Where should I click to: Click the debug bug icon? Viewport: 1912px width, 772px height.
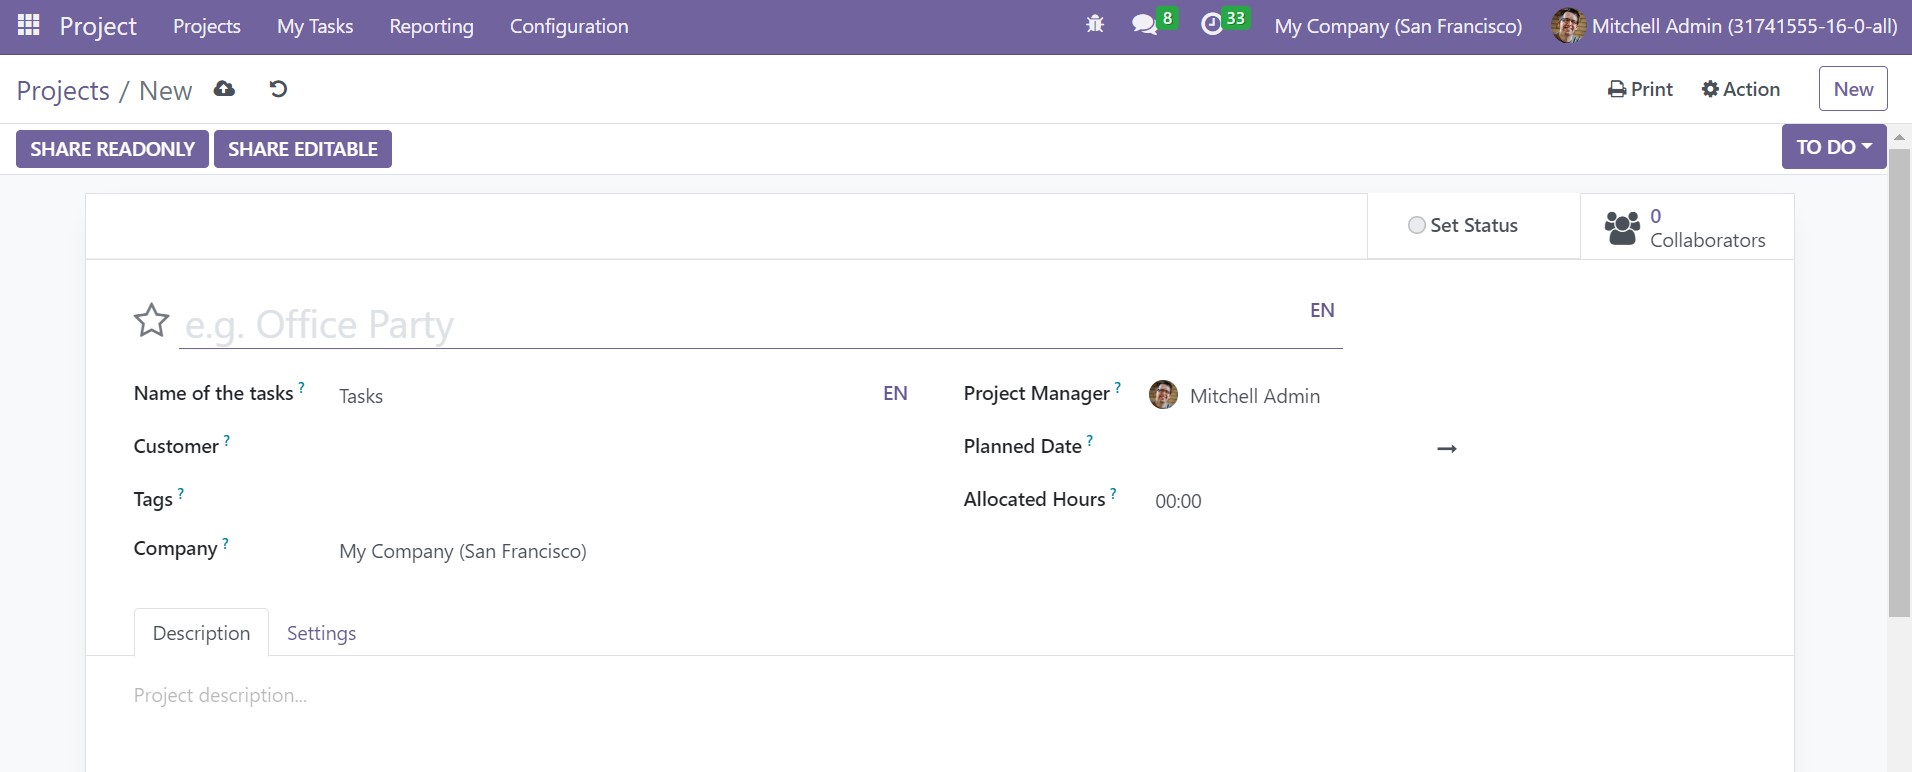pyautogui.click(x=1095, y=24)
